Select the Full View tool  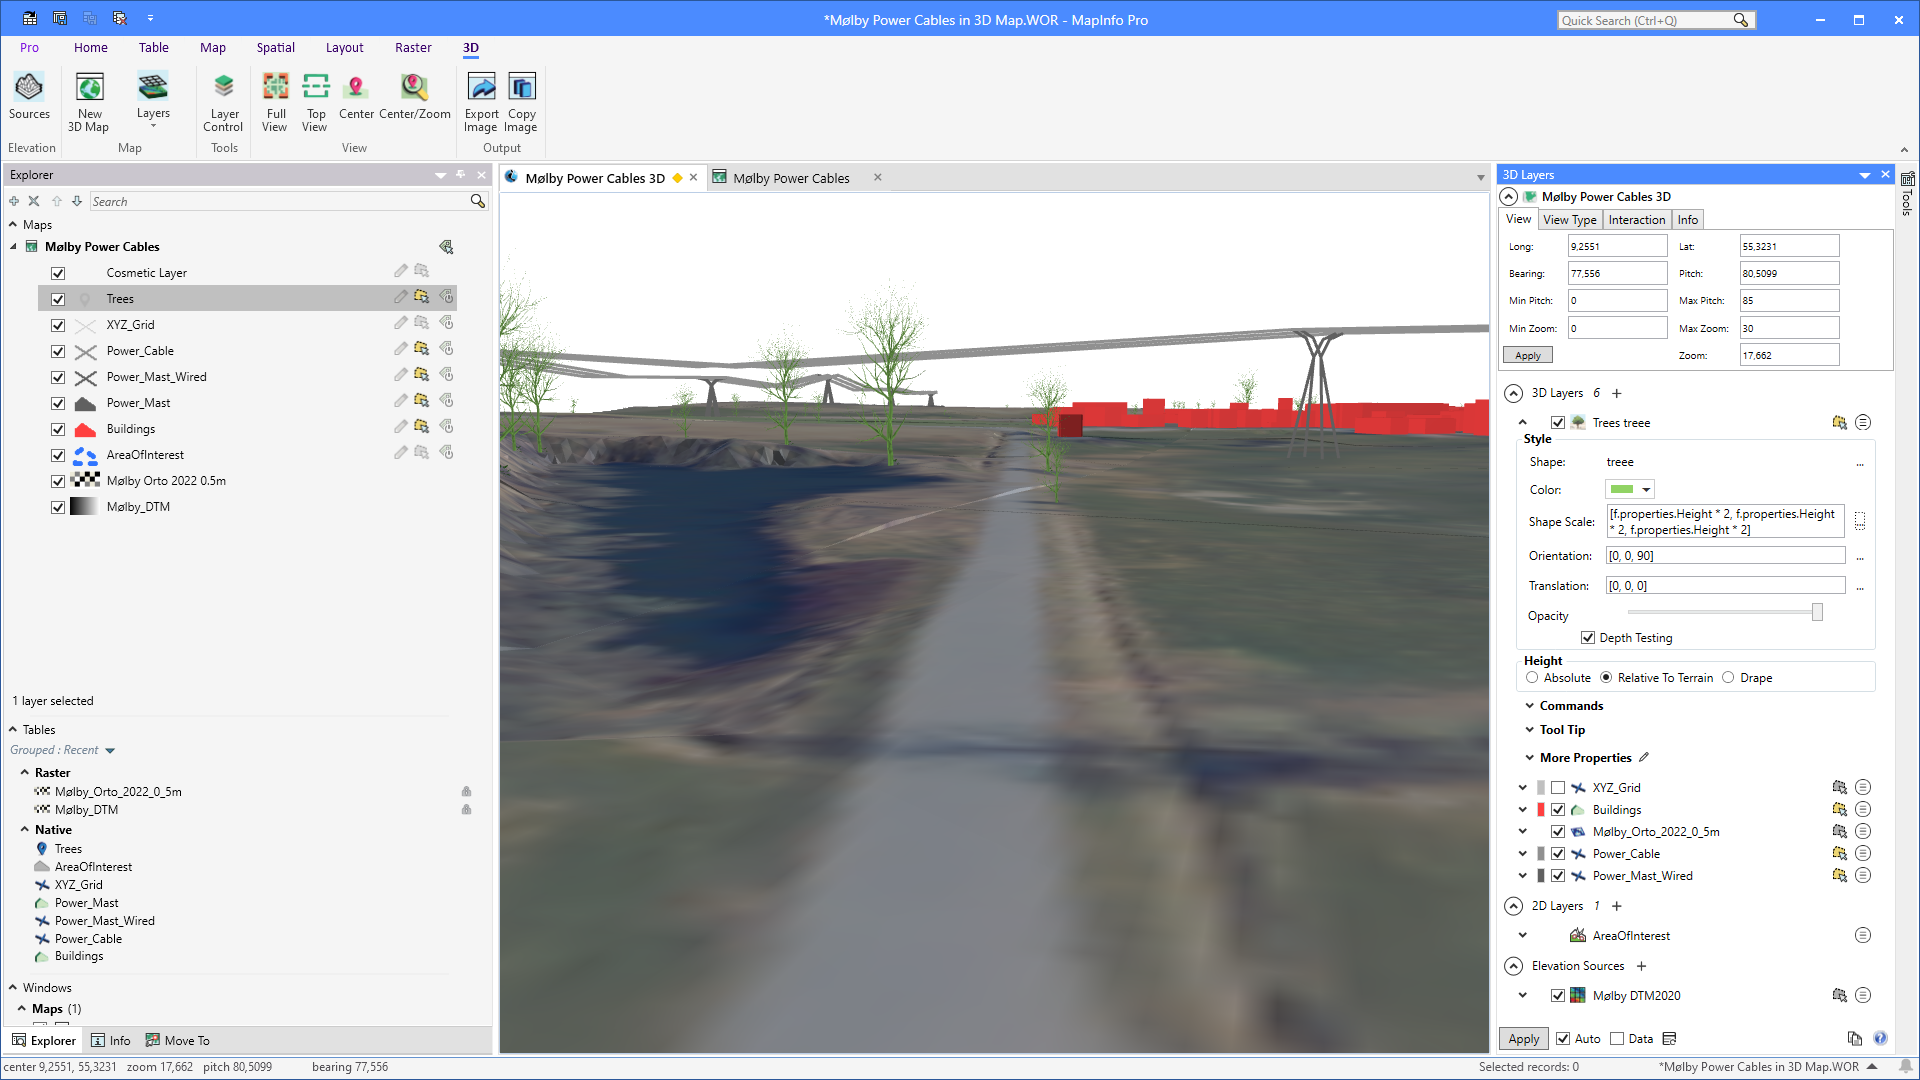coord(275,97)
